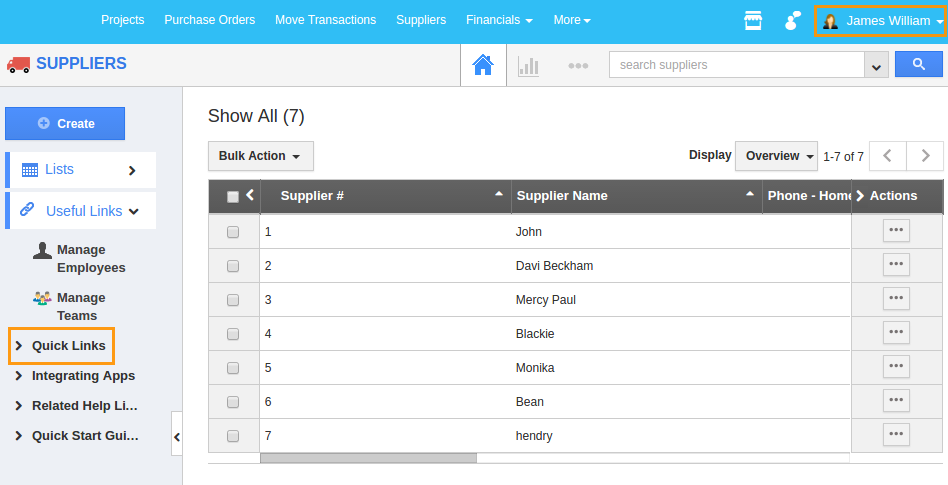Click the search suppliers input field
Screen dimensions: 948x485
pyautogui.click(x=736, y=65)
